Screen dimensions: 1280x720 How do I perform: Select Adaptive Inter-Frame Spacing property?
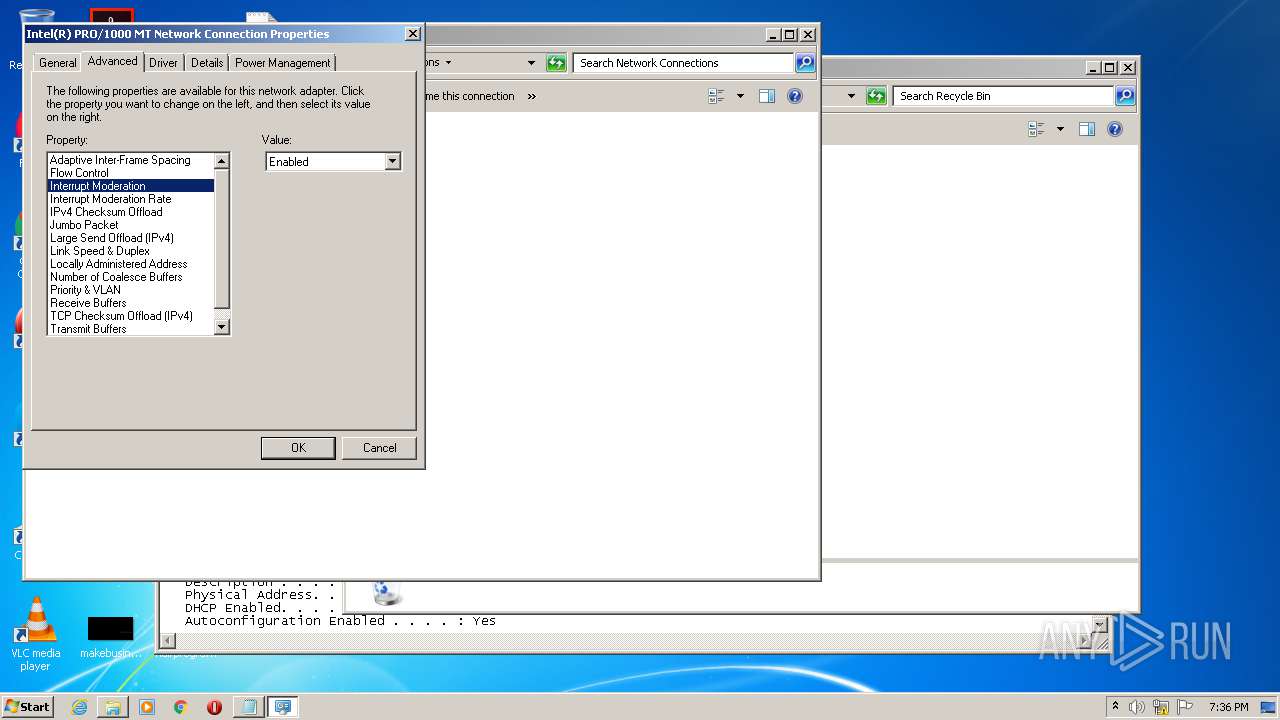pyautogui.click(x=130, y=160)
